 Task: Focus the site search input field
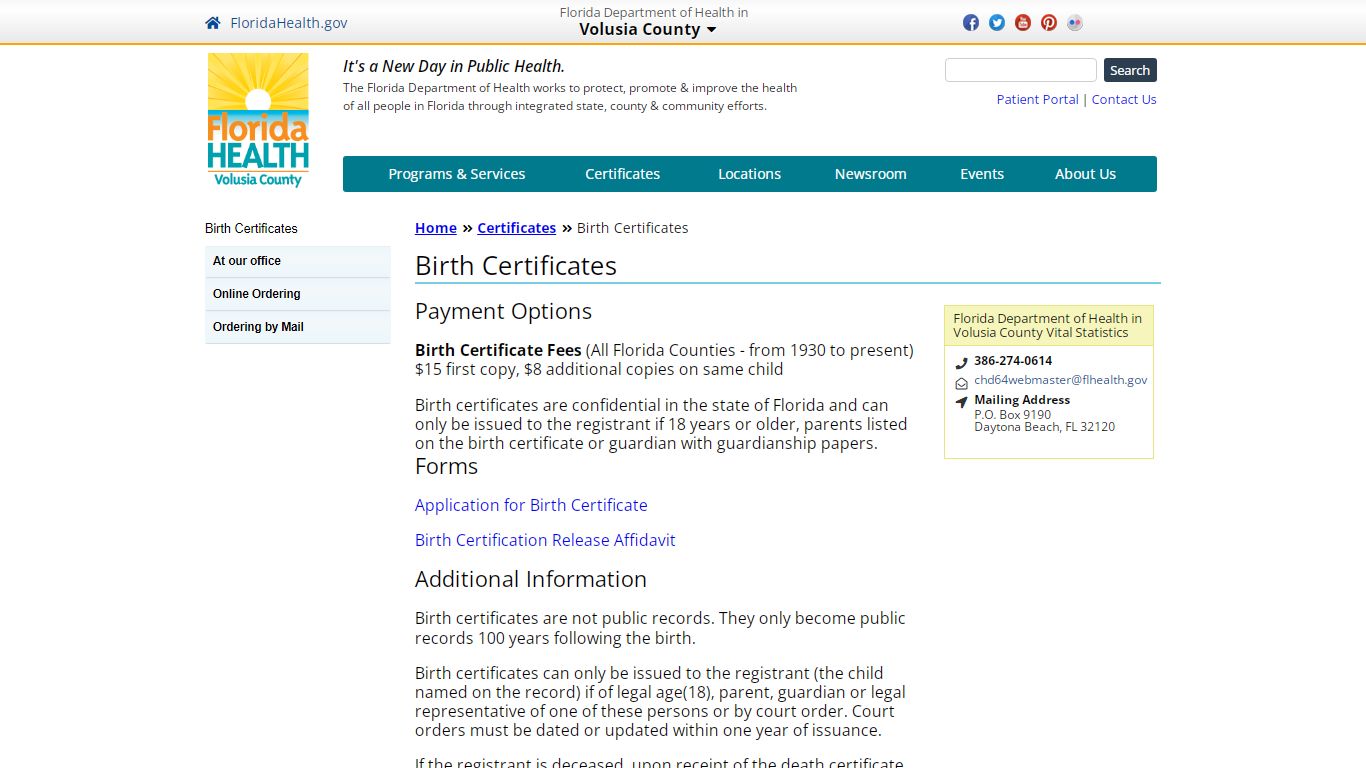(x=1021, y=70)
